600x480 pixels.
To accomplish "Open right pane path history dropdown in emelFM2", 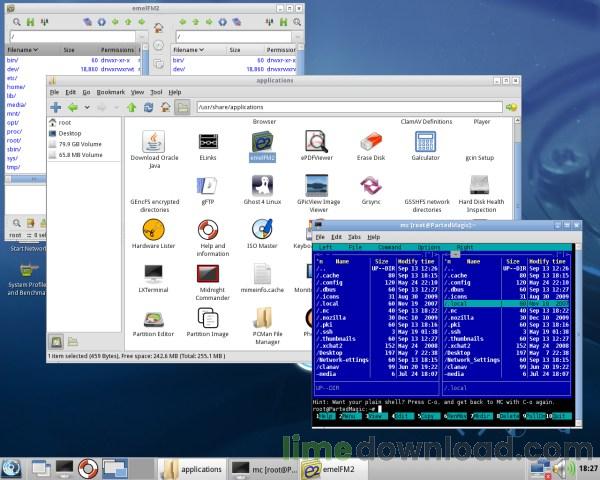I will pos(297,37).
